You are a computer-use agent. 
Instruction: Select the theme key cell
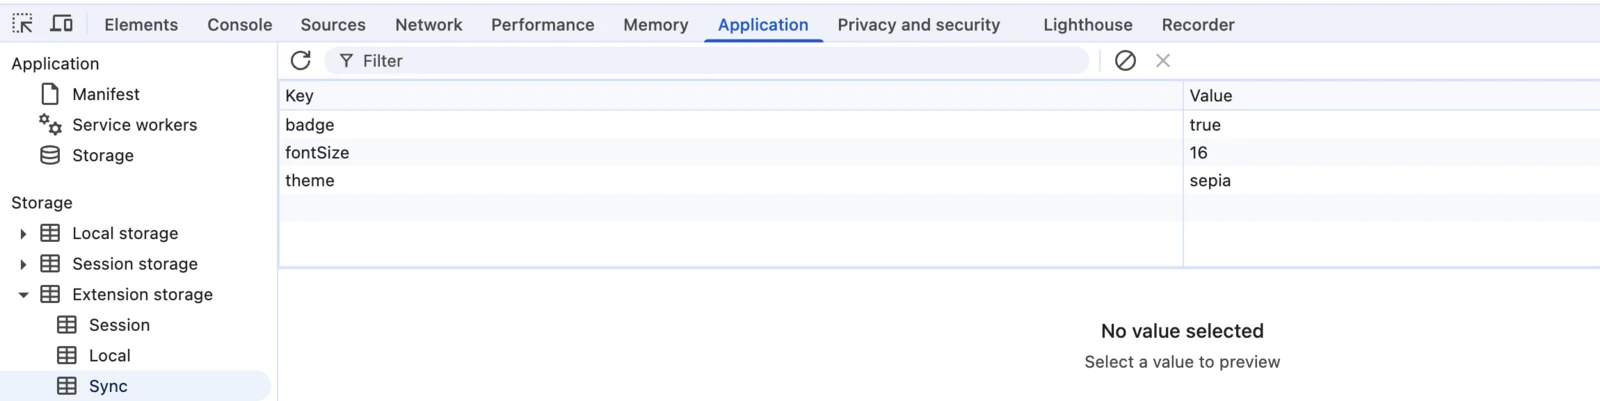pyautogui.click(x=730, y=181)
